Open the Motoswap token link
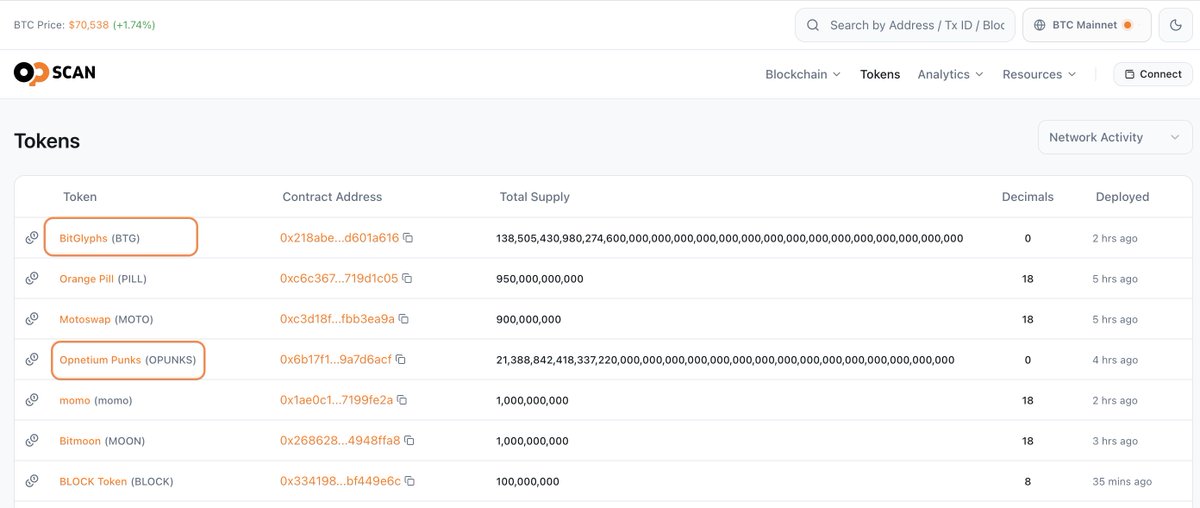The image size is (1200, 508). tap(86, 319)
